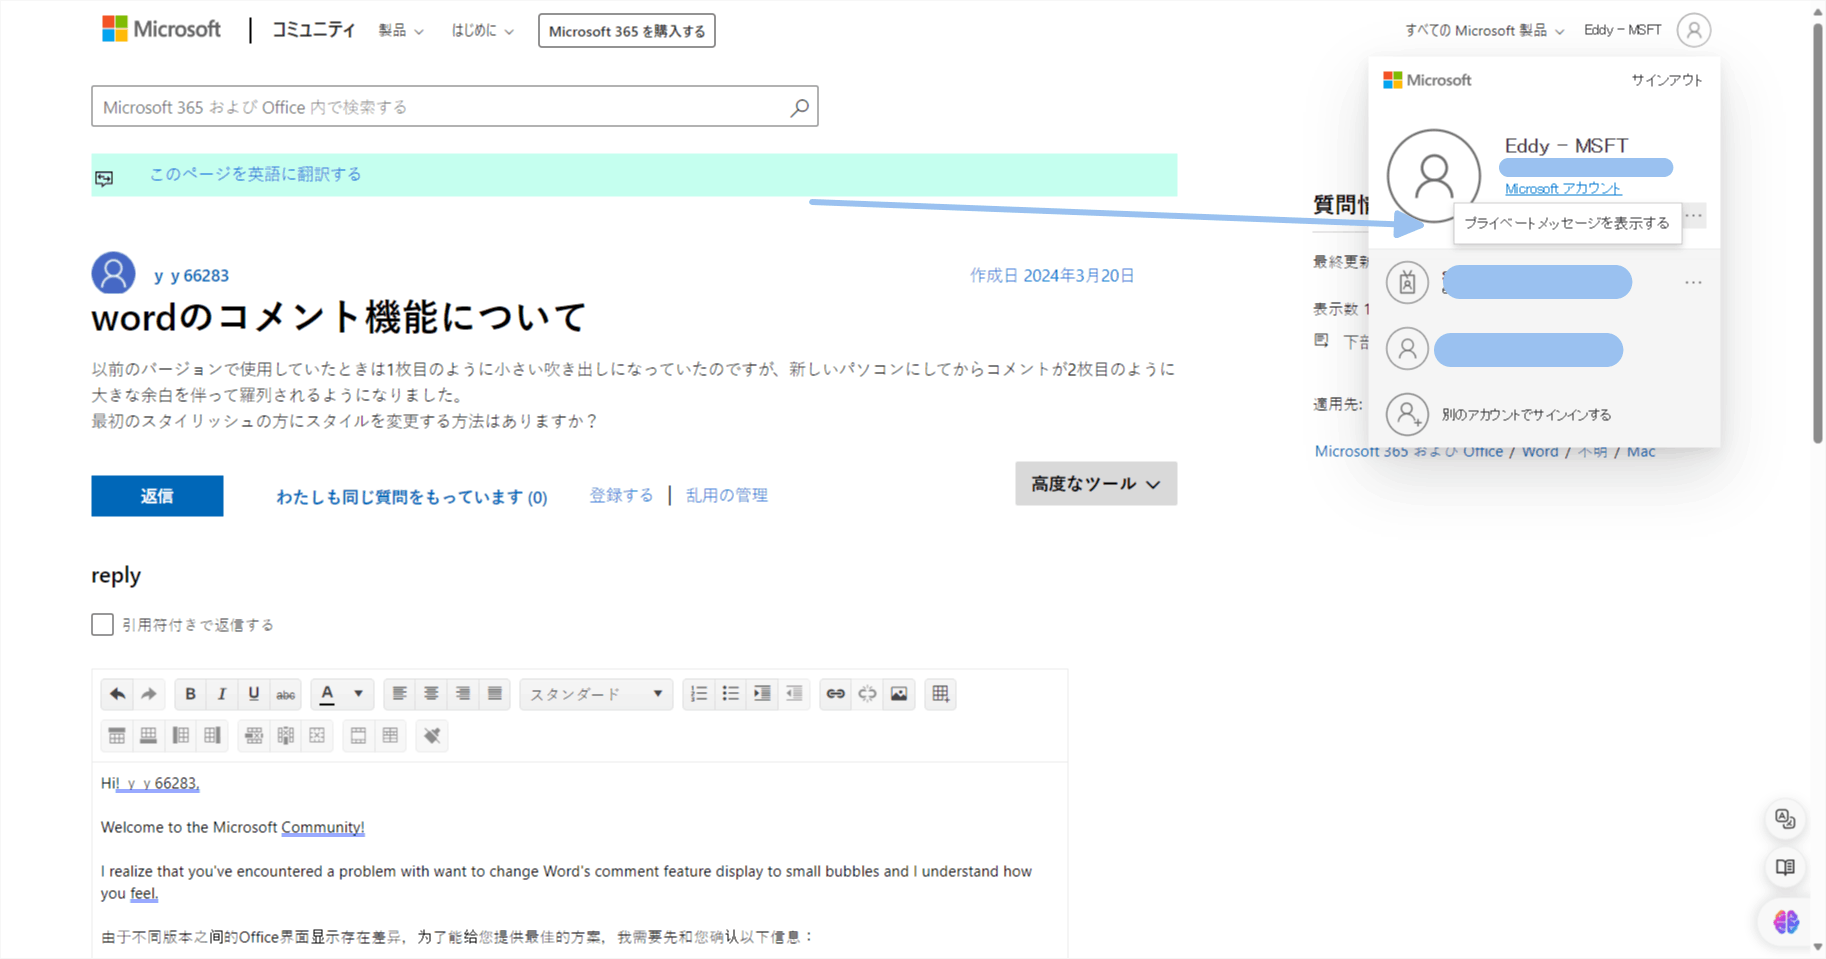Click the translate floating icon
This screenshot has width=1826, height=959.
tap(1785, 819)
